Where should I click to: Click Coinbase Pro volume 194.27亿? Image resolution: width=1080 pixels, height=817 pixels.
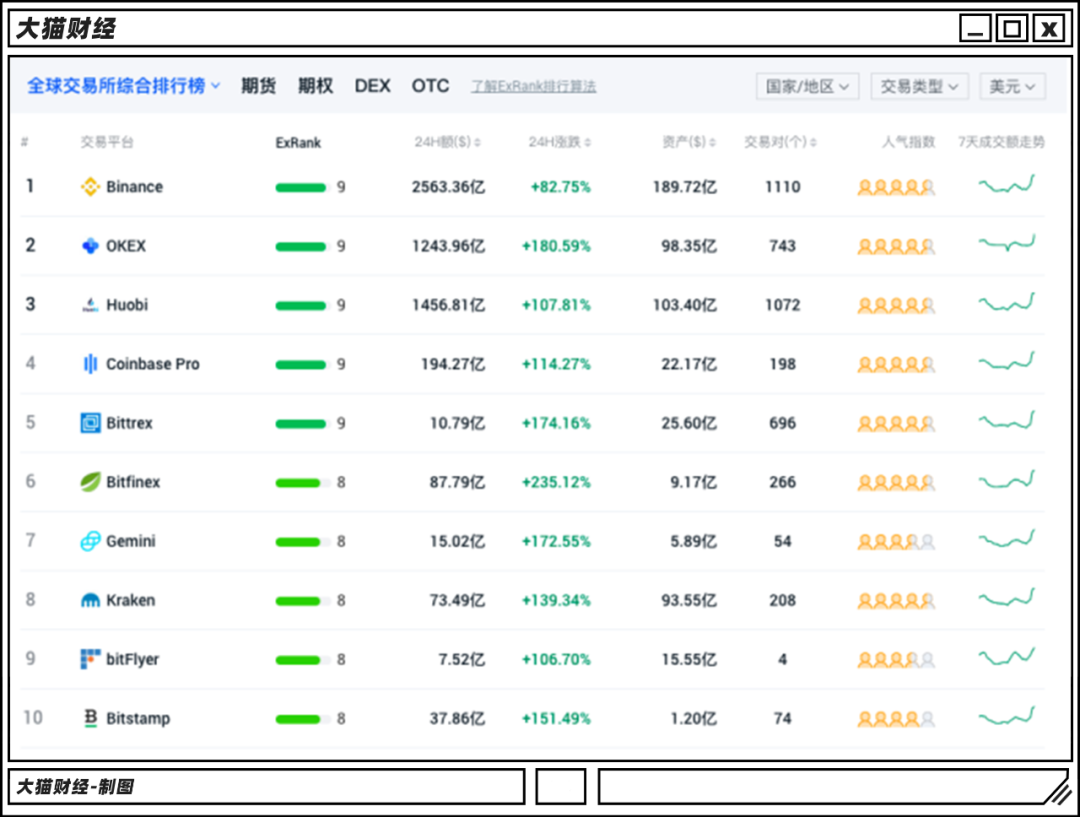point(453,364)
